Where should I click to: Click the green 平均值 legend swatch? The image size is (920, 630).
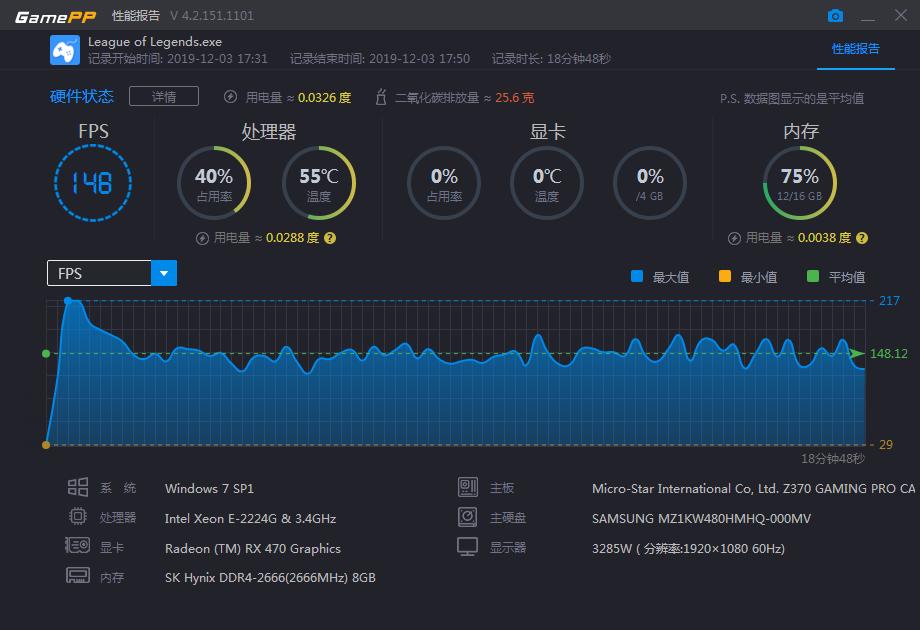click(x=813, y=276)
